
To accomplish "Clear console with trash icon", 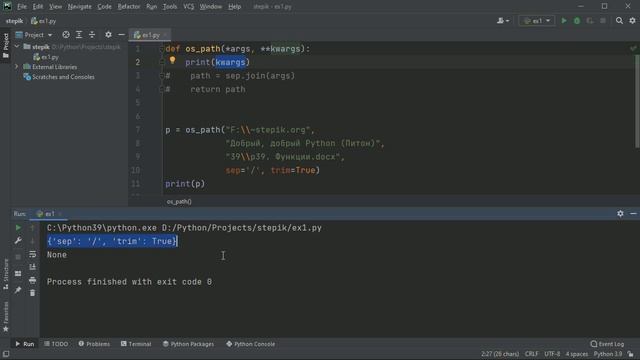I will pyautogui.click(x=33, y=293).
